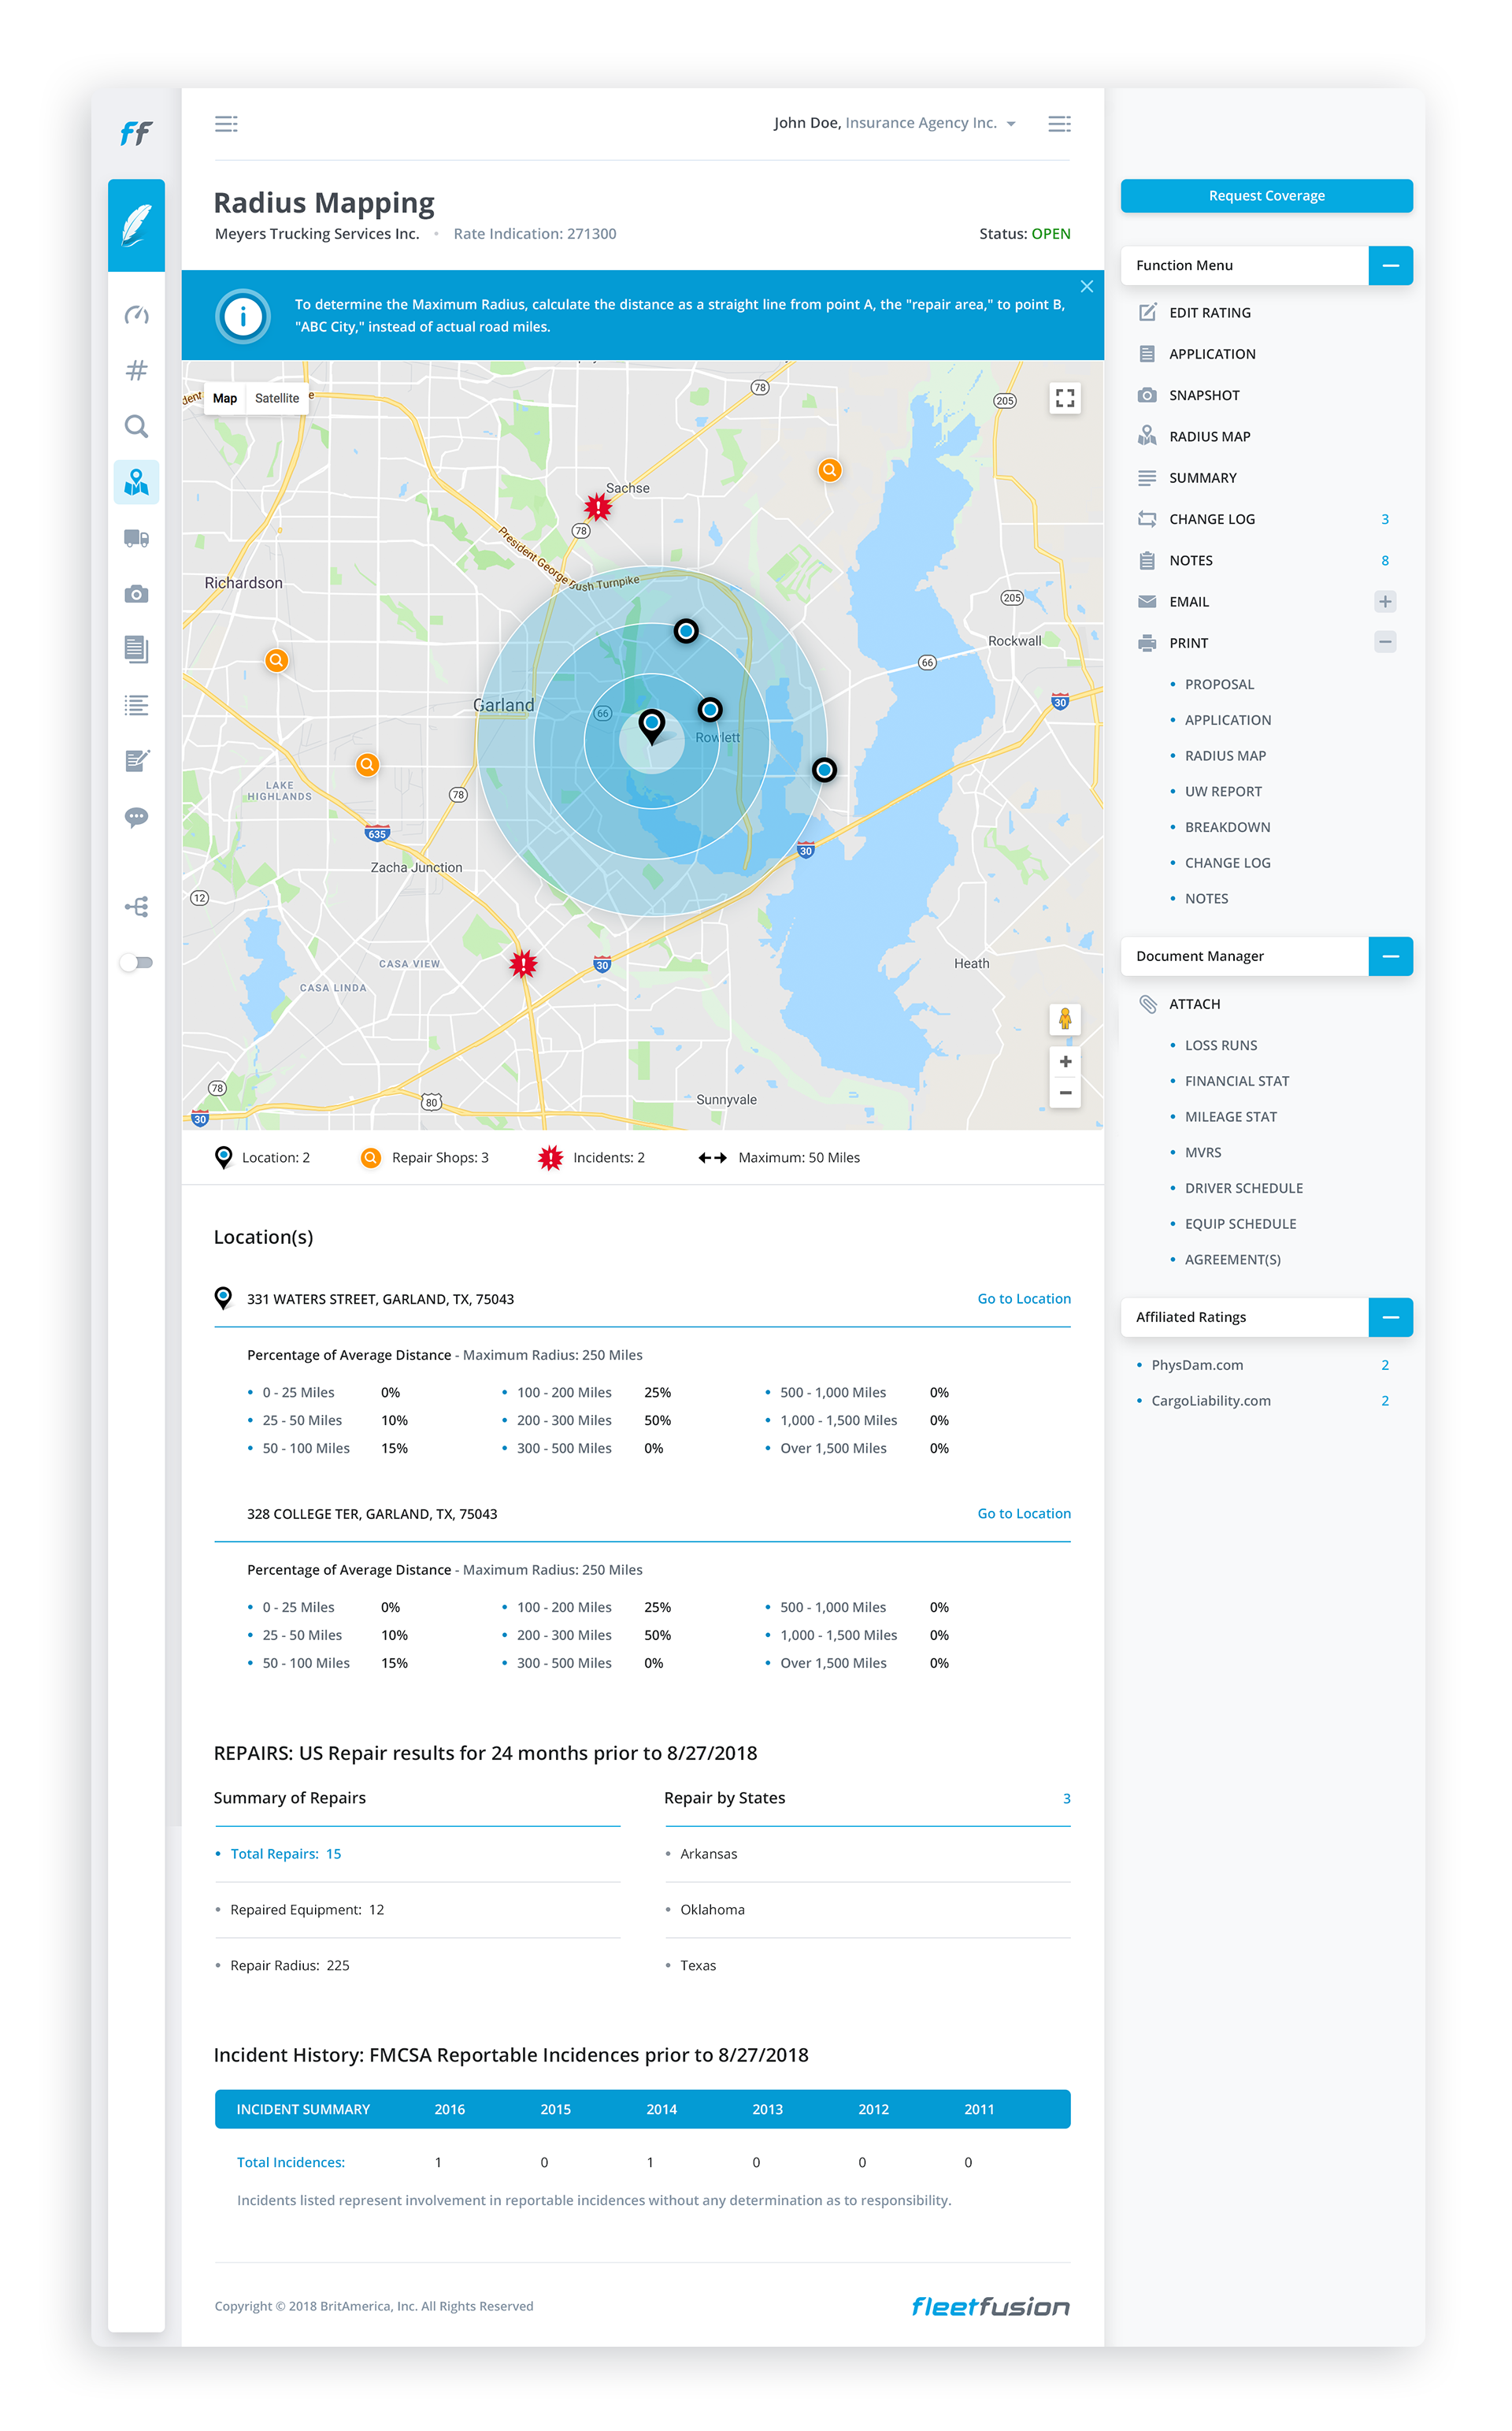Click the hash number sidebar icon
The image size is (1512, 2431).
(x=136, y=370)
